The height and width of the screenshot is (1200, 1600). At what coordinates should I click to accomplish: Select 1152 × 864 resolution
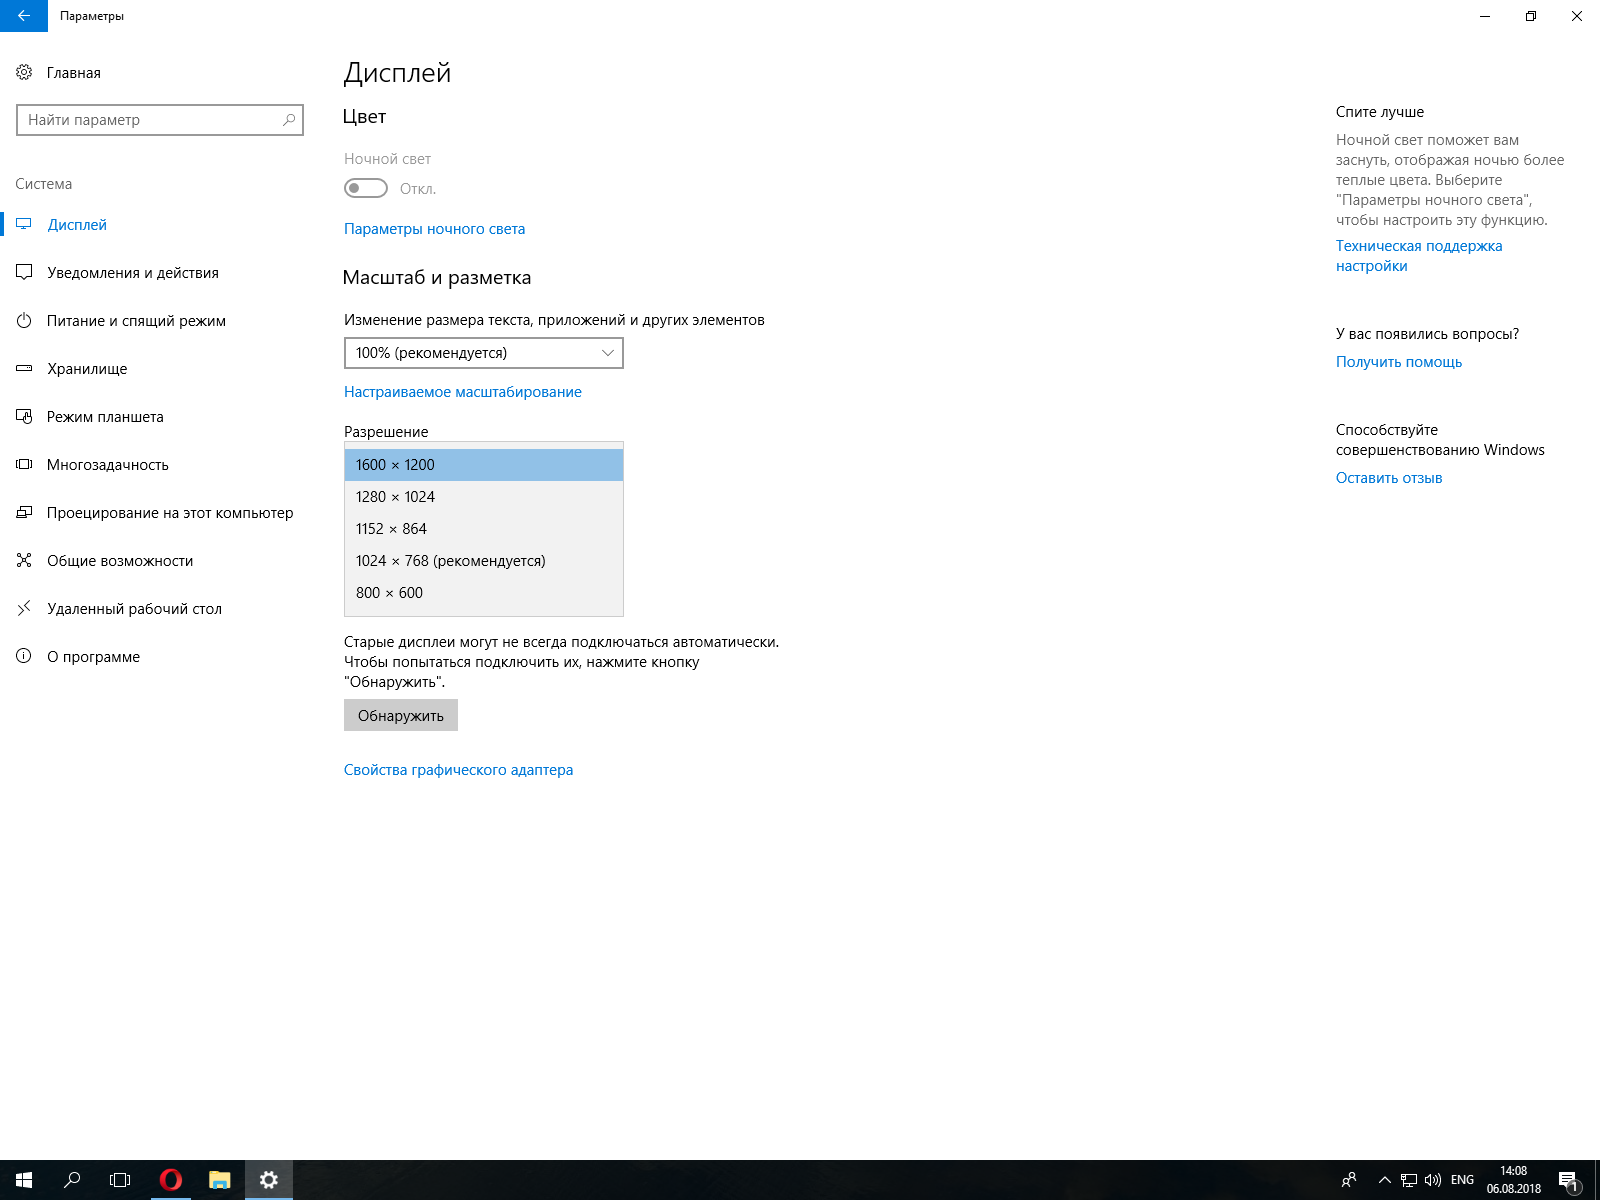pos(484,529)
